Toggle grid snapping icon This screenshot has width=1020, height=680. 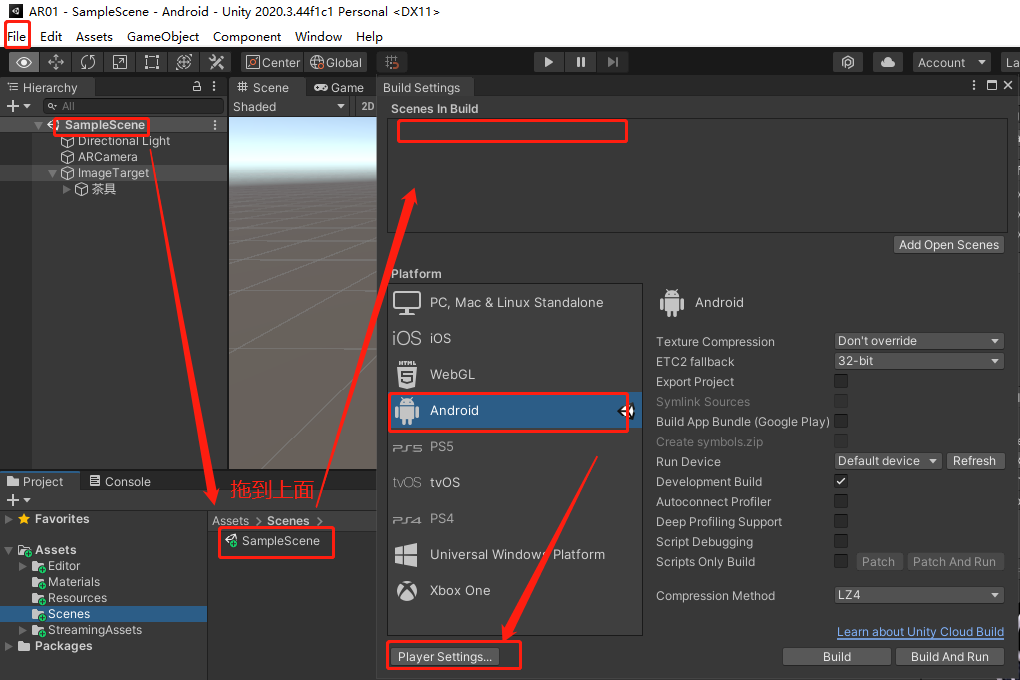coord(392,62)
